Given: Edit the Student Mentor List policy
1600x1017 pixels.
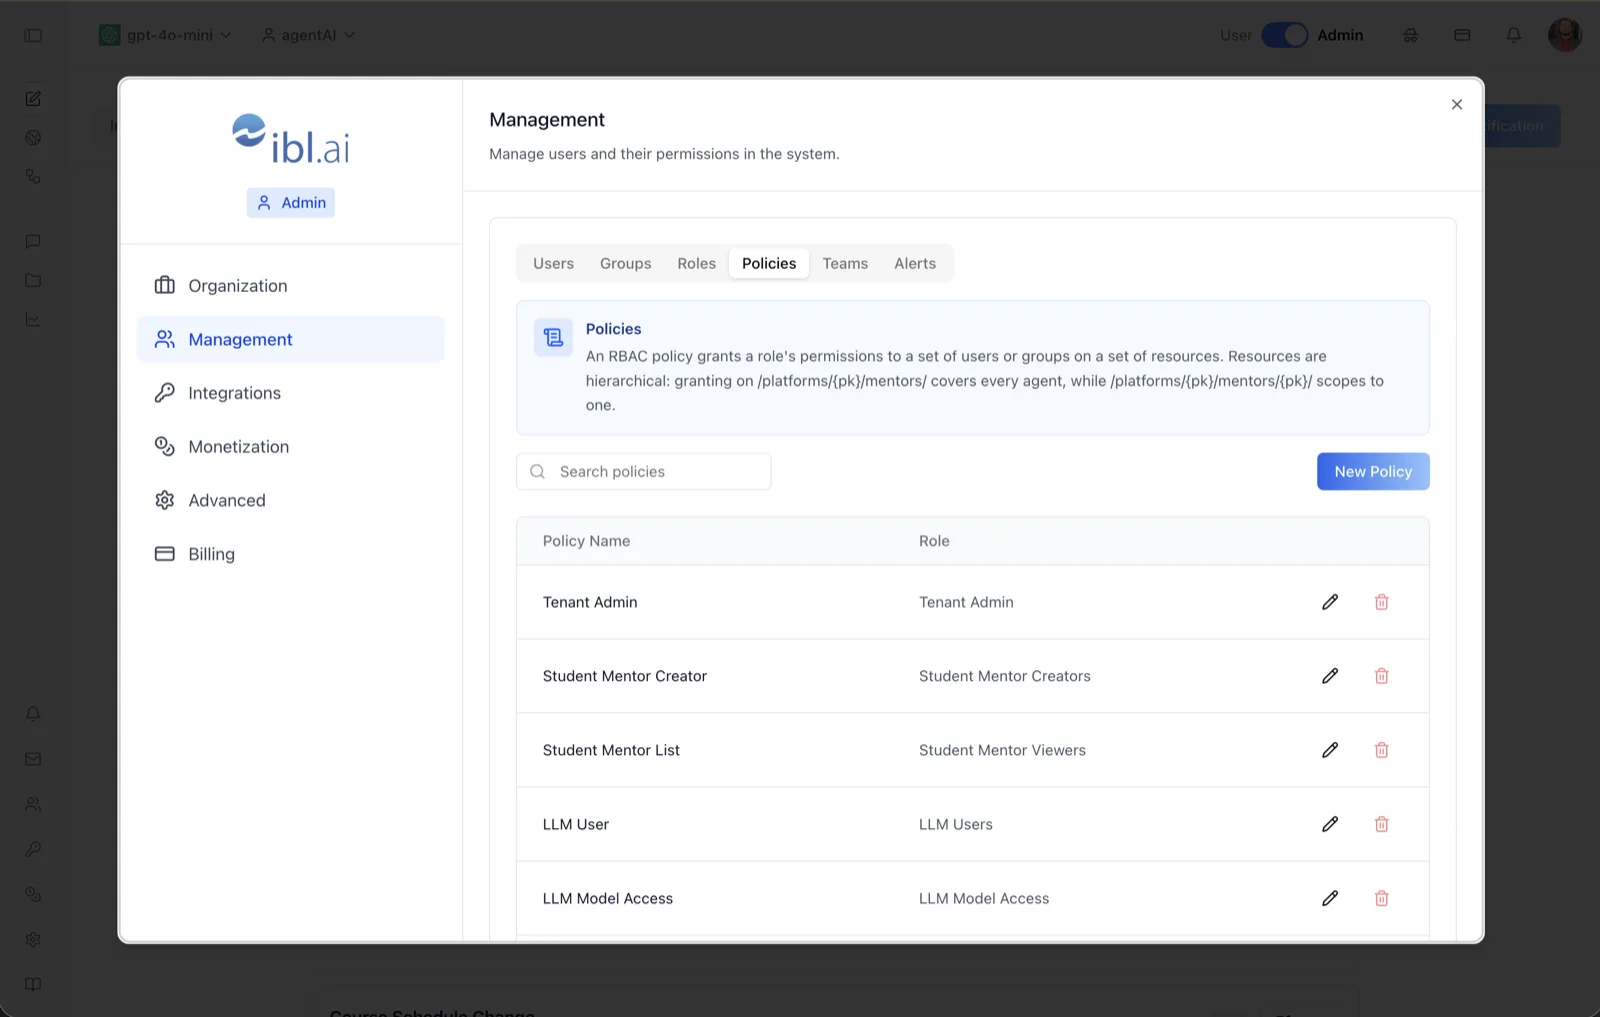Looking at the screenshot, I should [x=1330, y=750].
